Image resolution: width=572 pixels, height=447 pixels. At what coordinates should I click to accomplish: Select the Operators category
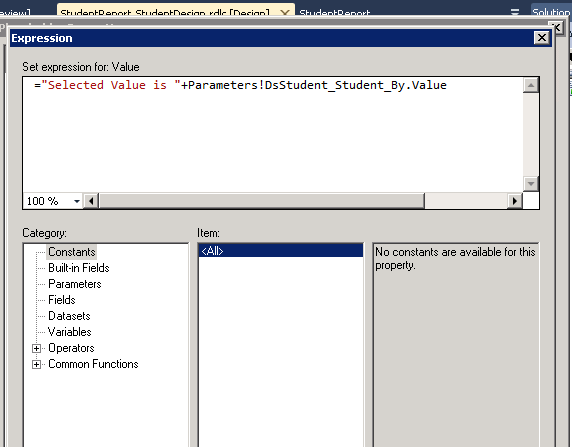tap(71, 348)
